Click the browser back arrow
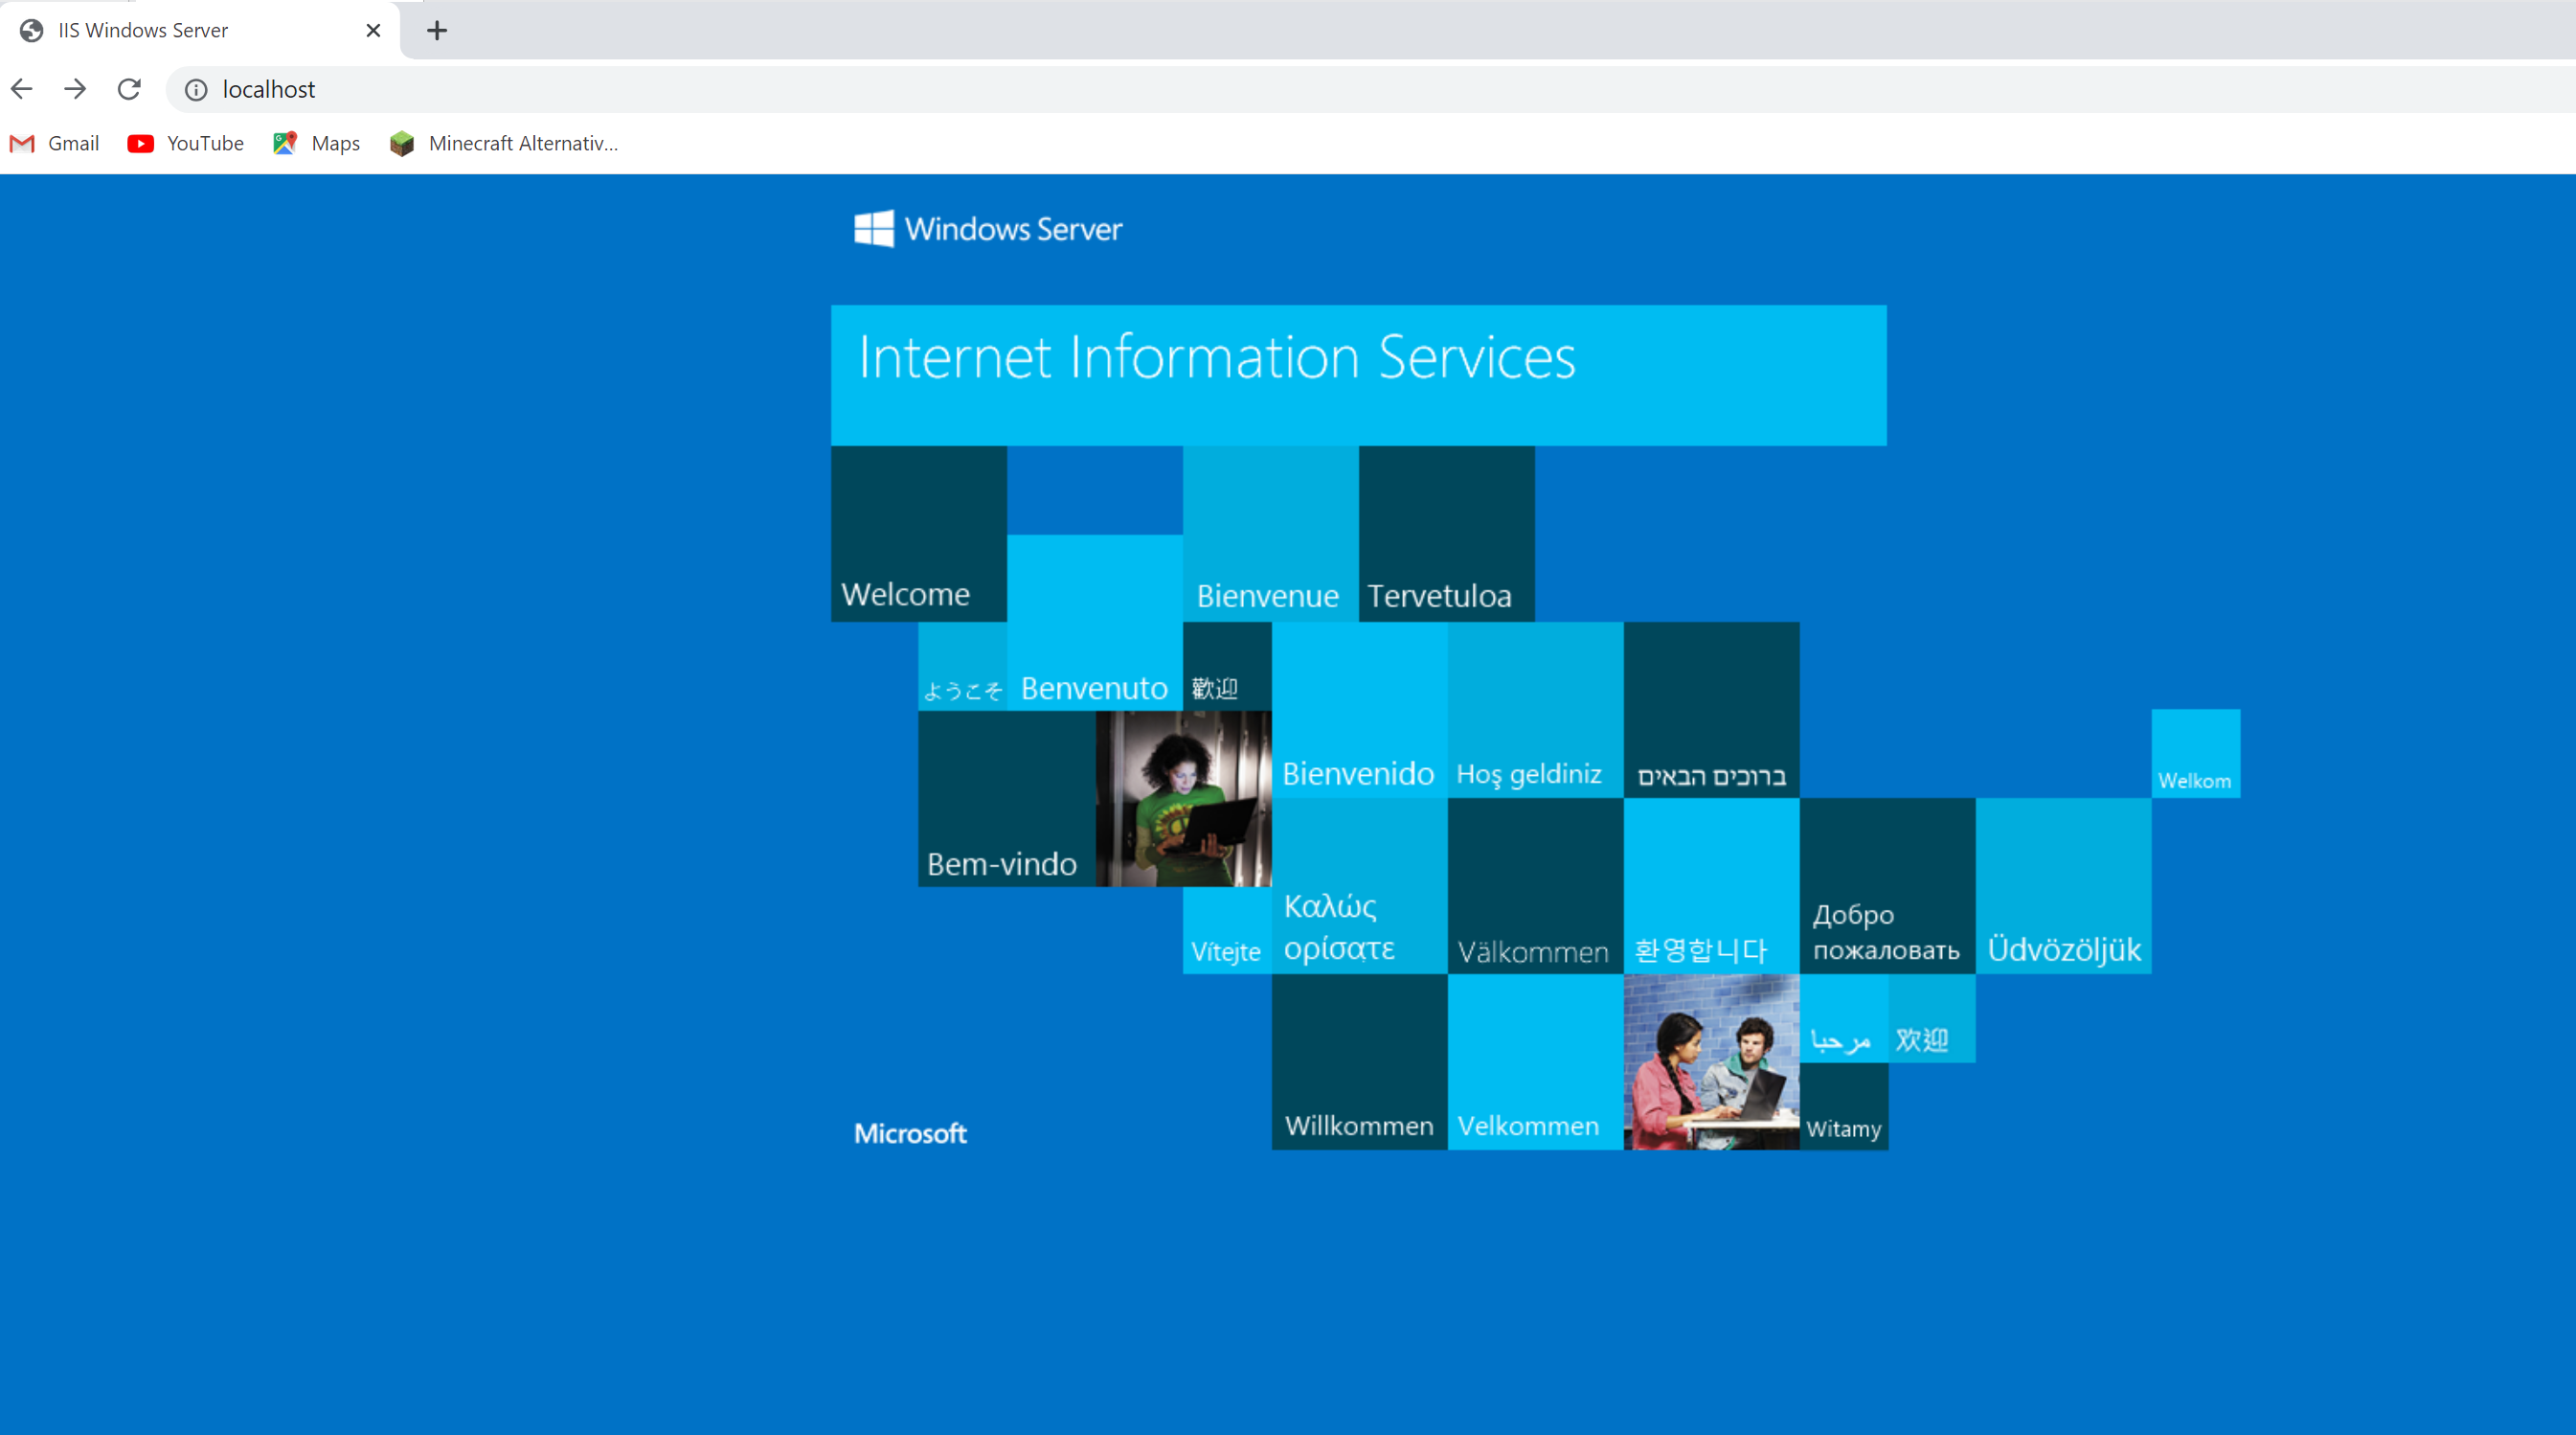This screenshot has width=2576, height=1435. point(22,89)
